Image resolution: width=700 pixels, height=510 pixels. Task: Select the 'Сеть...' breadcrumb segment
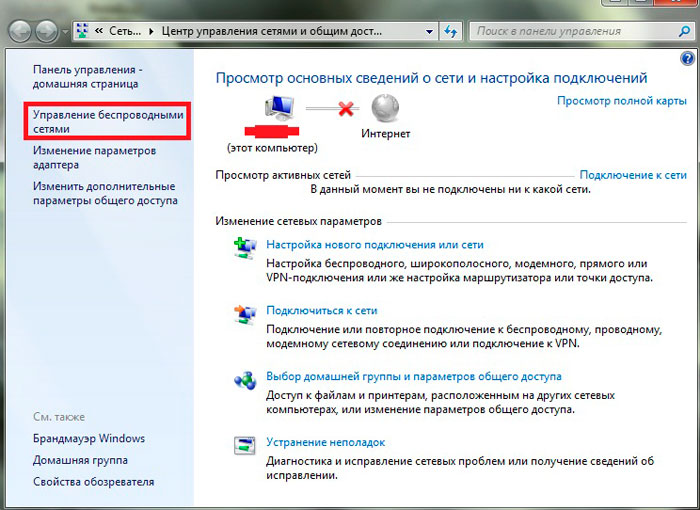[125, 31]
